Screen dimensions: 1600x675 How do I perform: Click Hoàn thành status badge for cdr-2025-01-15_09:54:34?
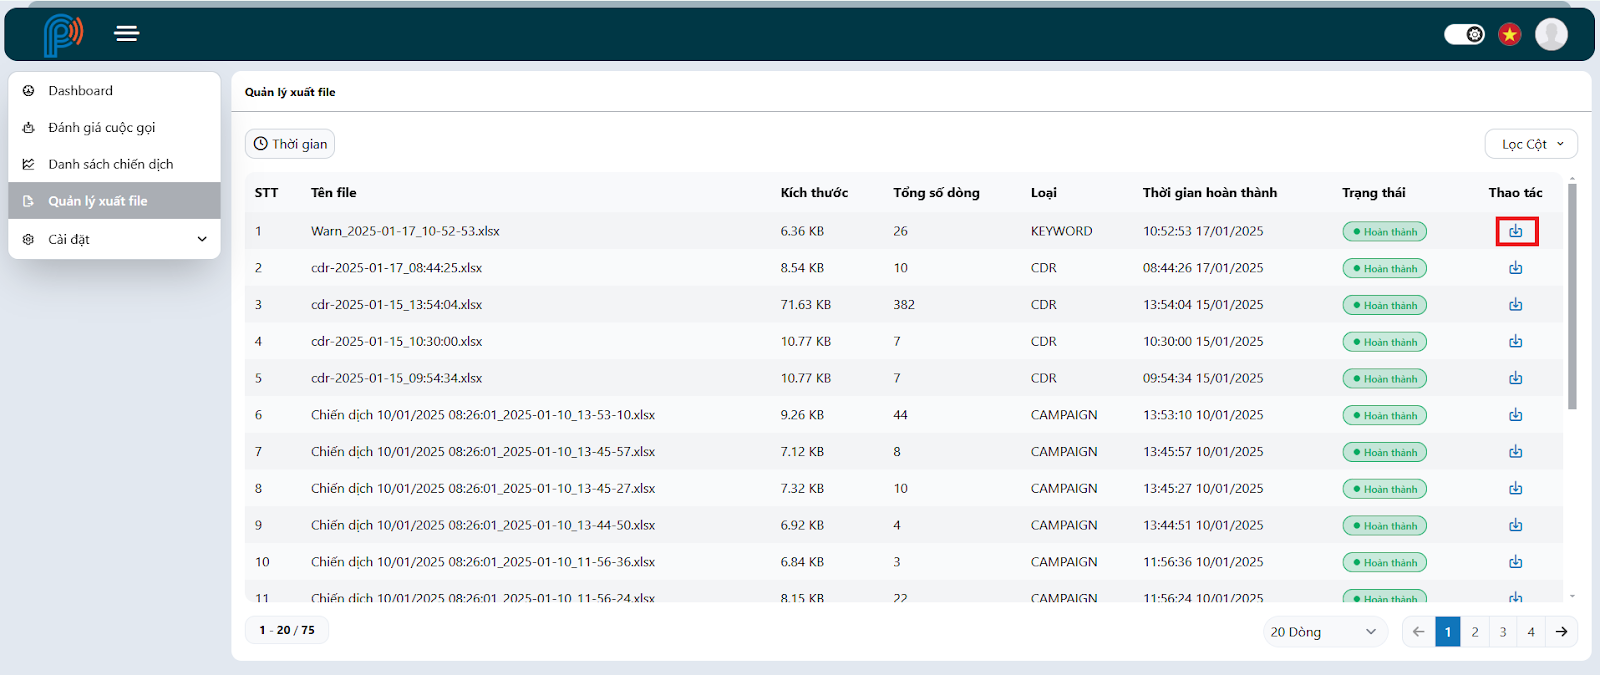[1385, 379]
